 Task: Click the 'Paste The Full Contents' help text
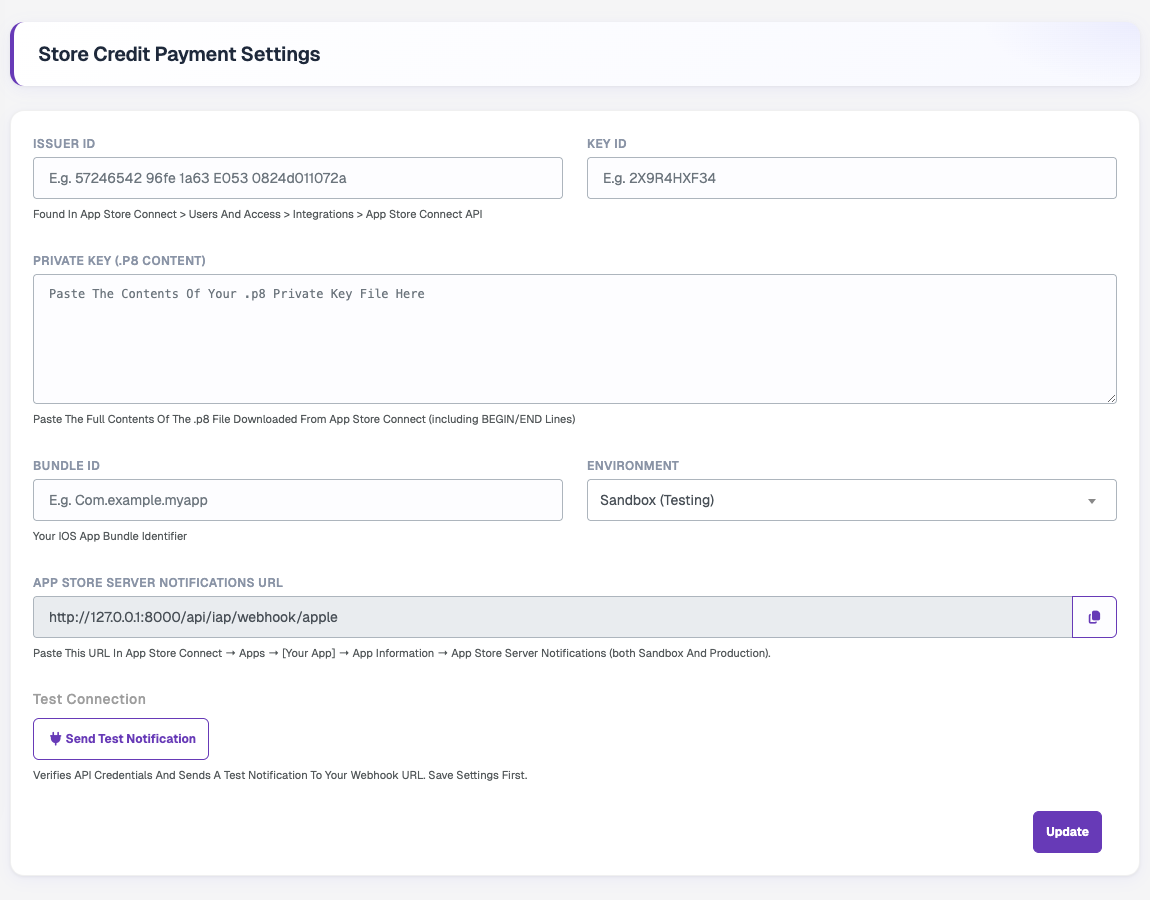coord(304,420)
